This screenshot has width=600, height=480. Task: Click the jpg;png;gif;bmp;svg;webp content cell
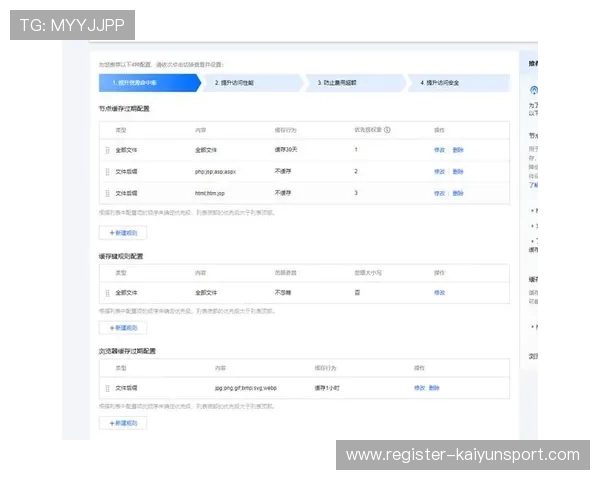click(246, 388)
